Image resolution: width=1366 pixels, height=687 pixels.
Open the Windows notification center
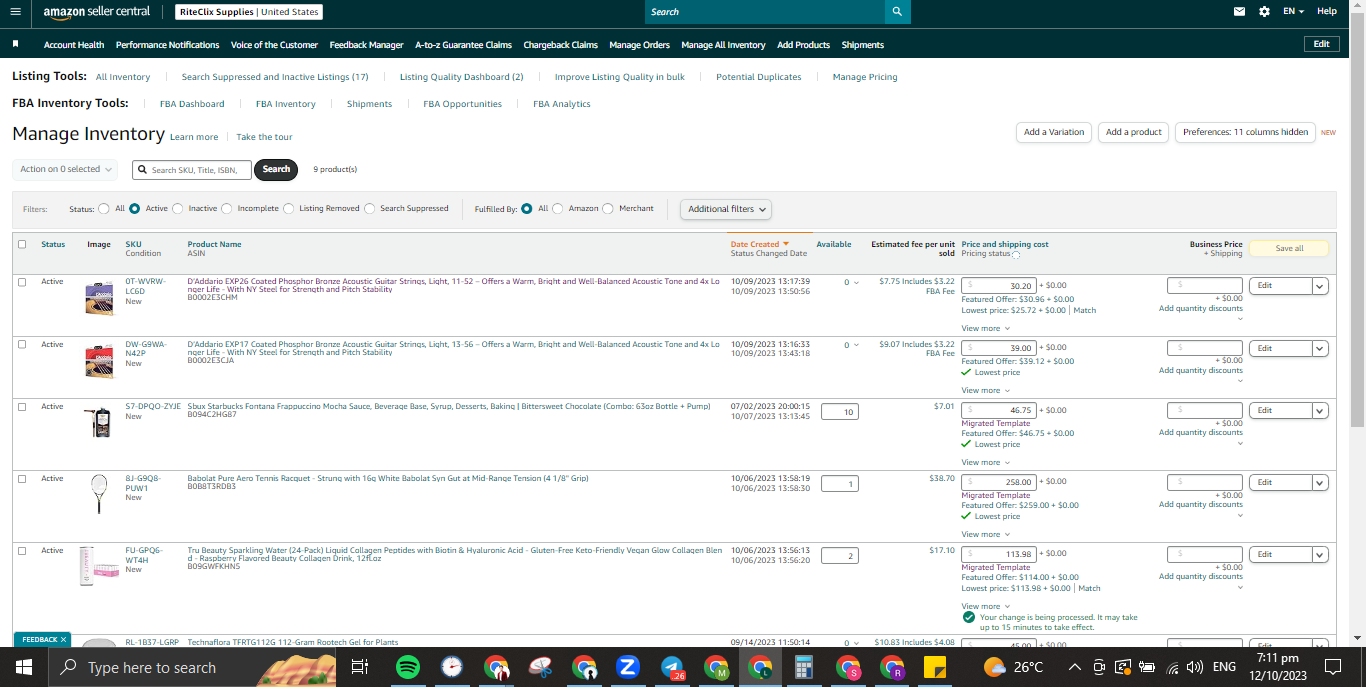coord(1332,667)
